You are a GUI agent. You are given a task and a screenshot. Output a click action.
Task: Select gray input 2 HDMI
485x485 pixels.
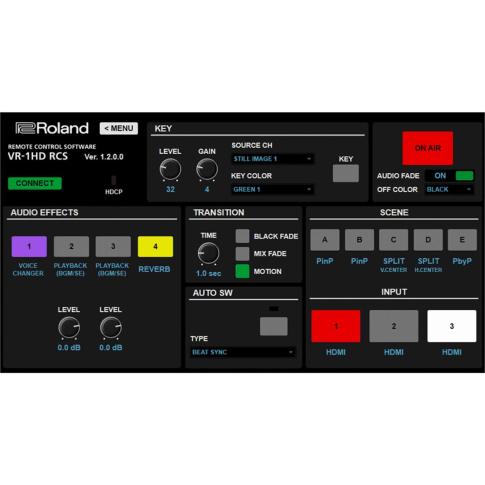pyautogui.click(x=394, y=326)
